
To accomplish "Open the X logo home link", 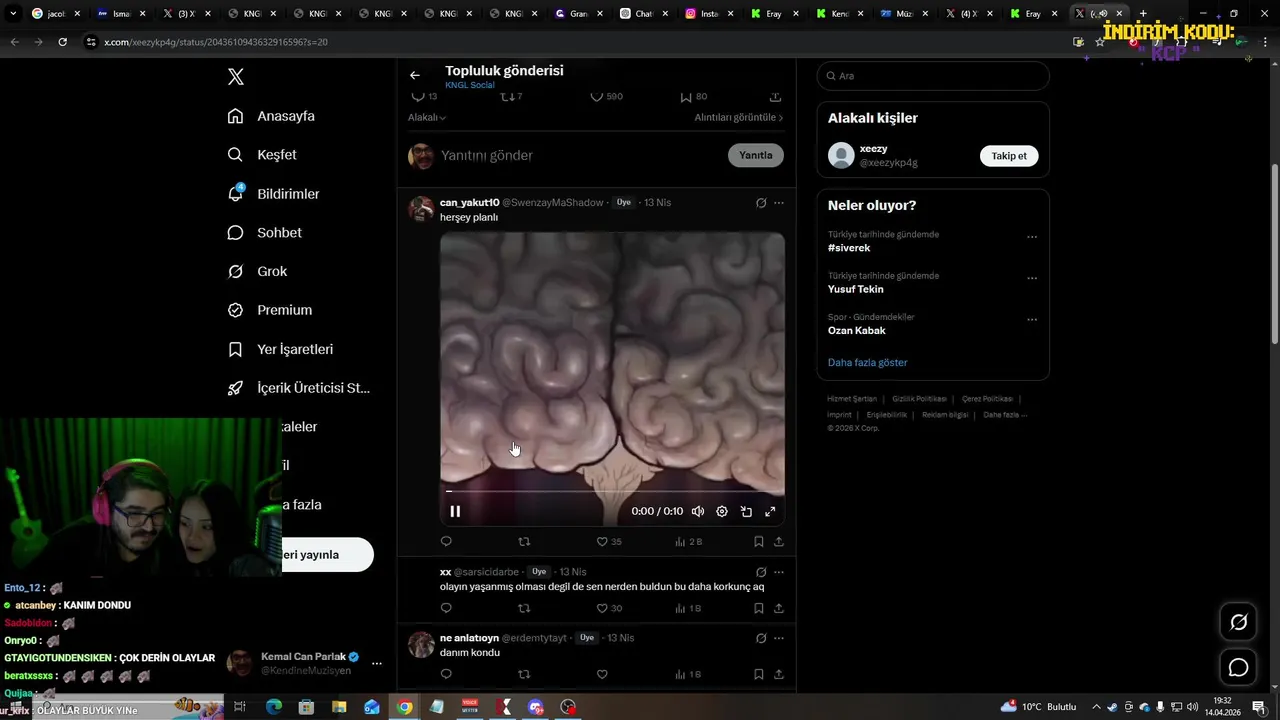I will point(236,77).
